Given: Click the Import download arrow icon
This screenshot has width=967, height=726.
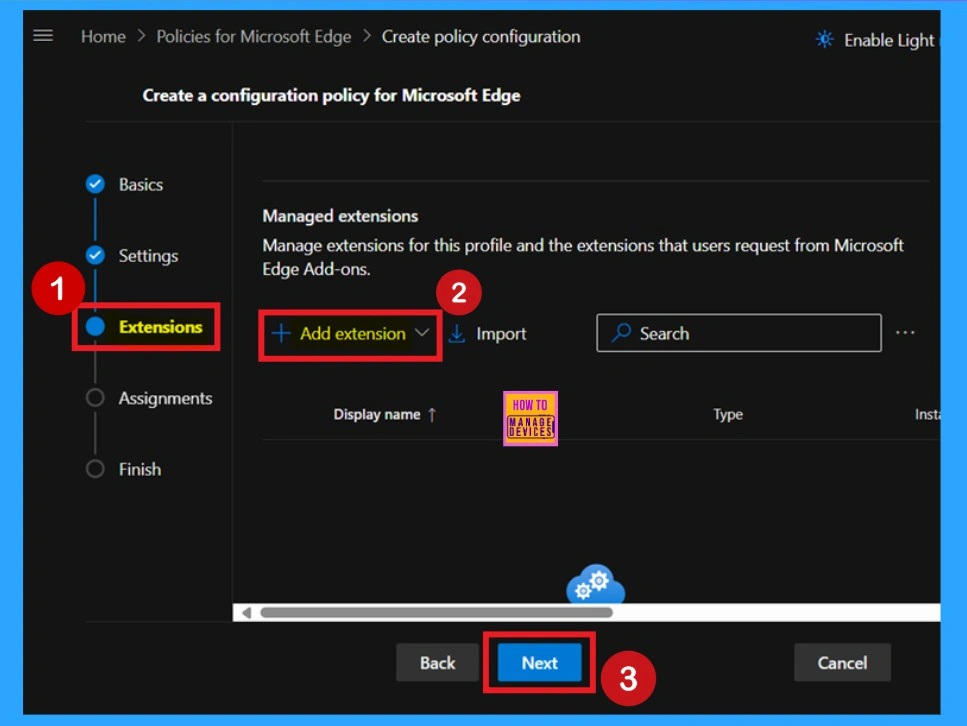Looking at the screenshot, I should (x=456, y=334).
